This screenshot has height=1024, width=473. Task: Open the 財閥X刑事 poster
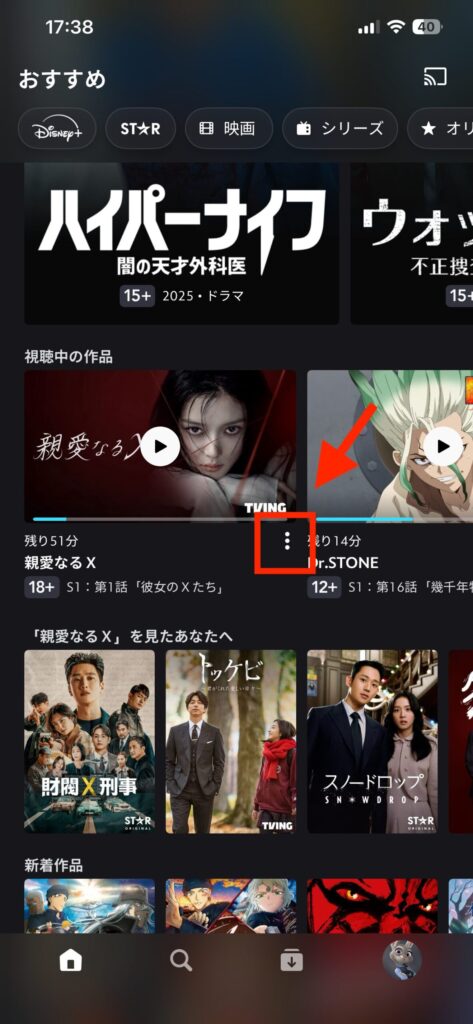click(x=90, y=741)
